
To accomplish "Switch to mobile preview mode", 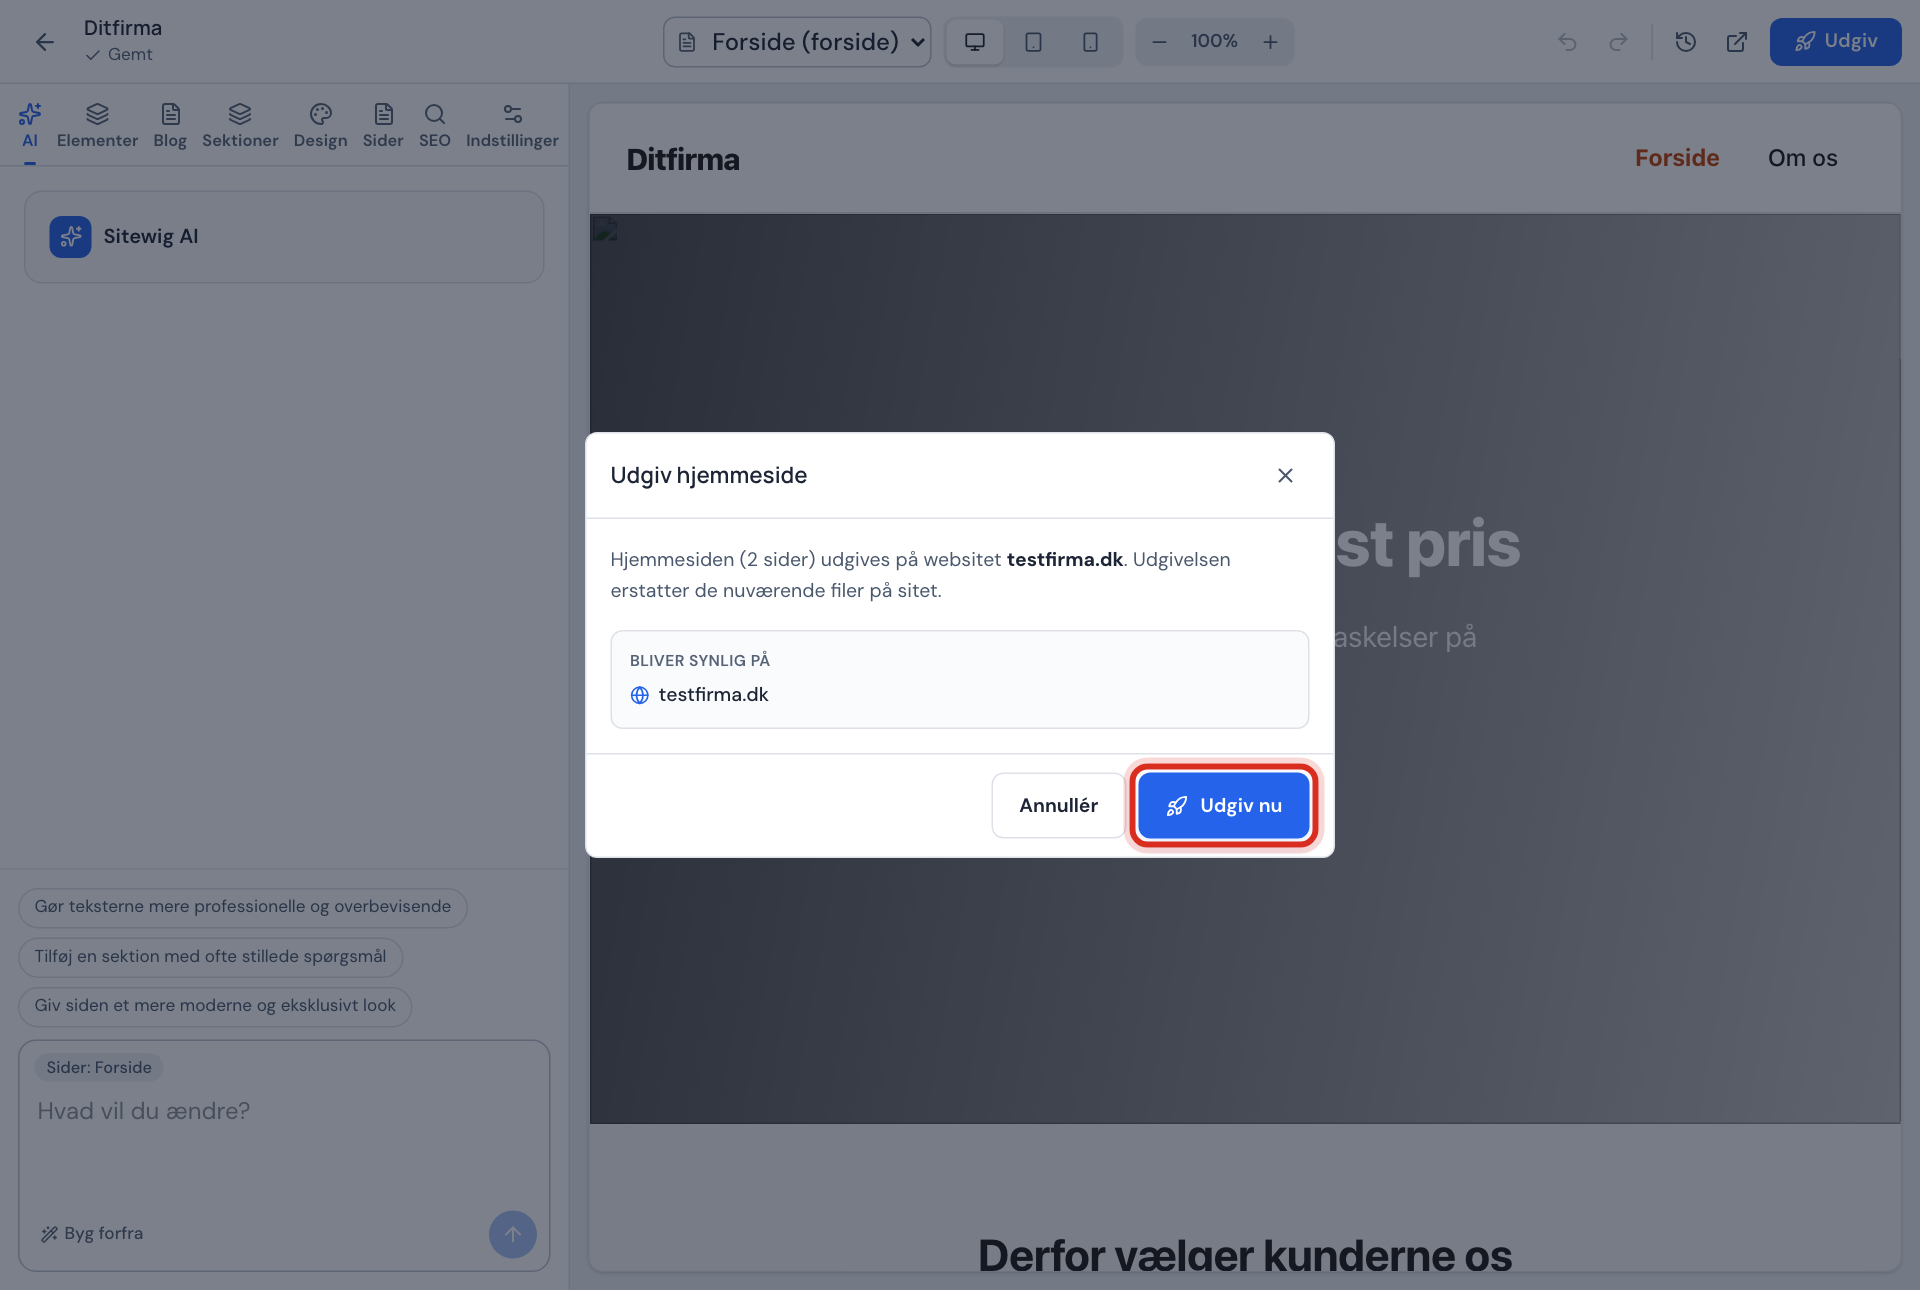I will tap(1090, 42).
